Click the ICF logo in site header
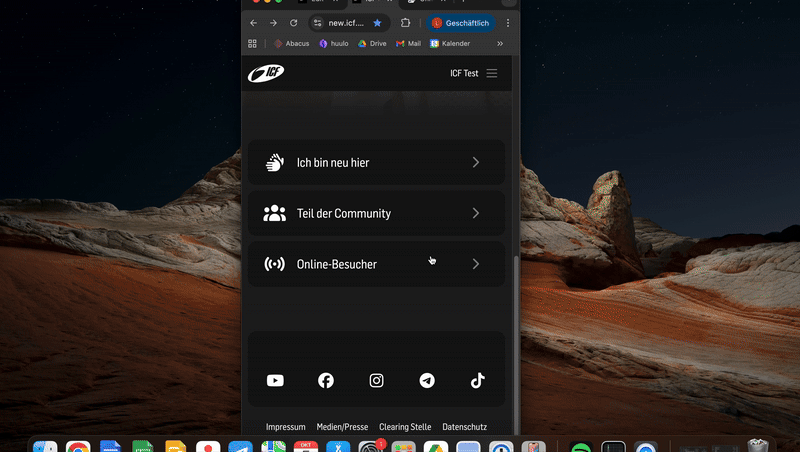 [266, 73]
